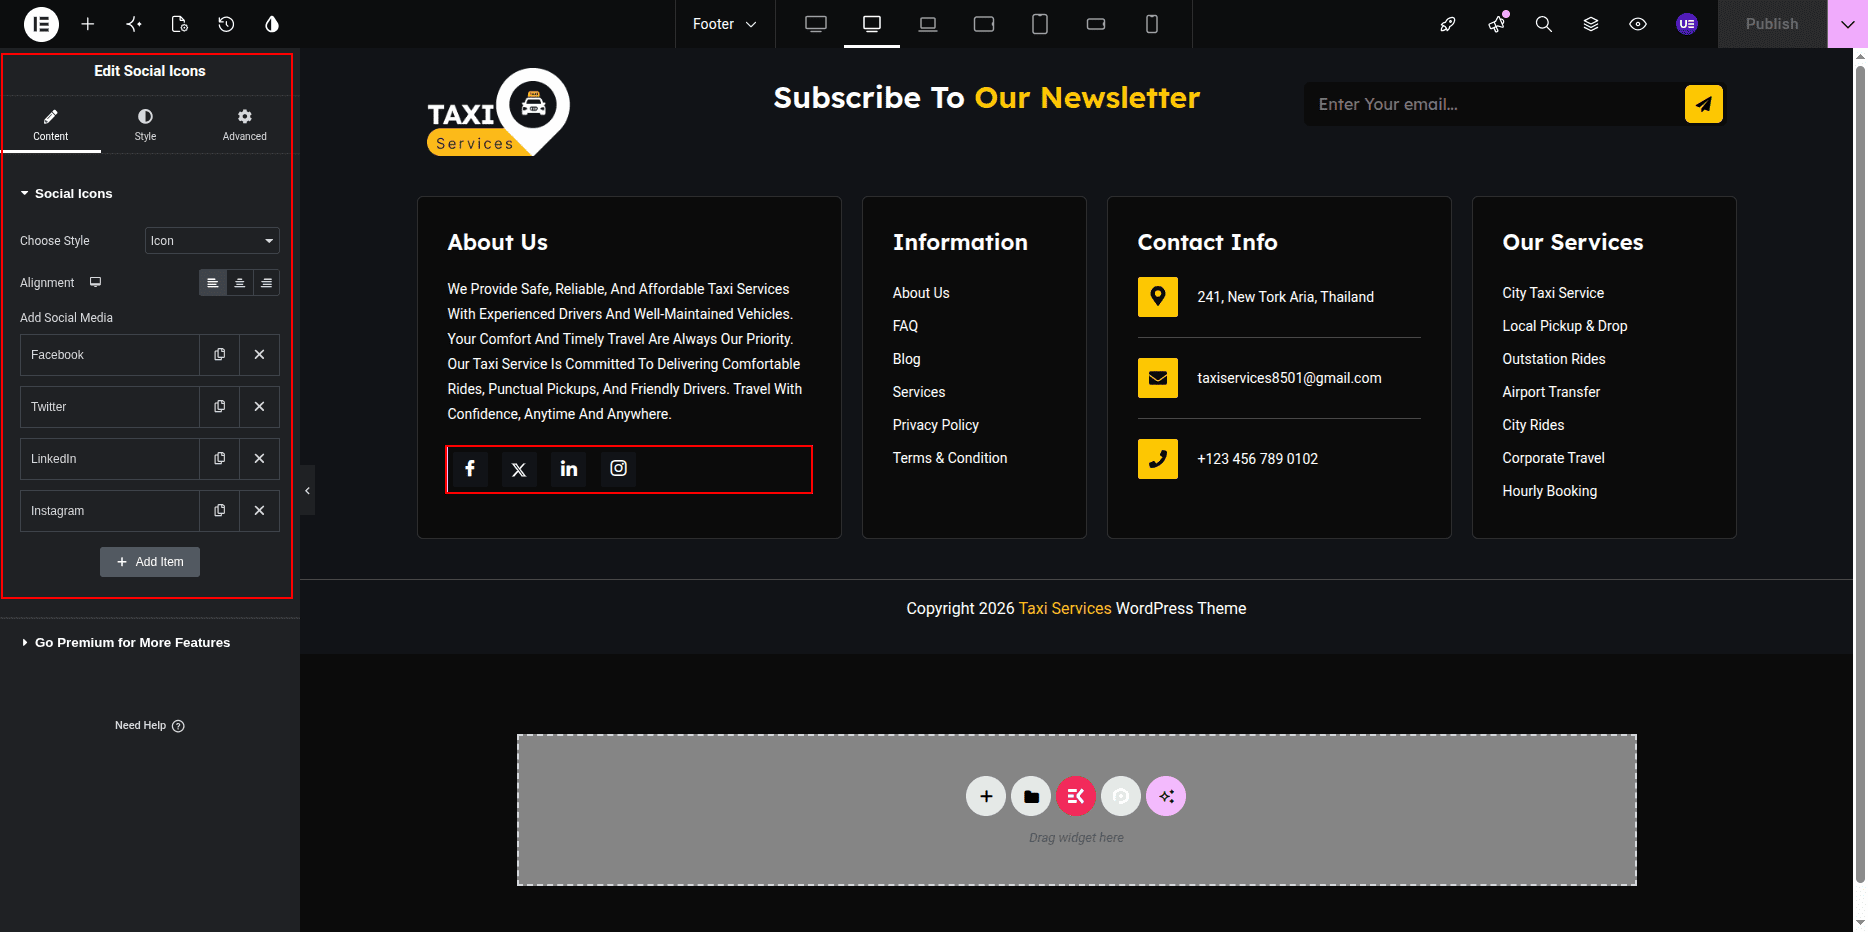Add a new section with the plus circle
This screenshot has height=932, width=1868.
986,796
